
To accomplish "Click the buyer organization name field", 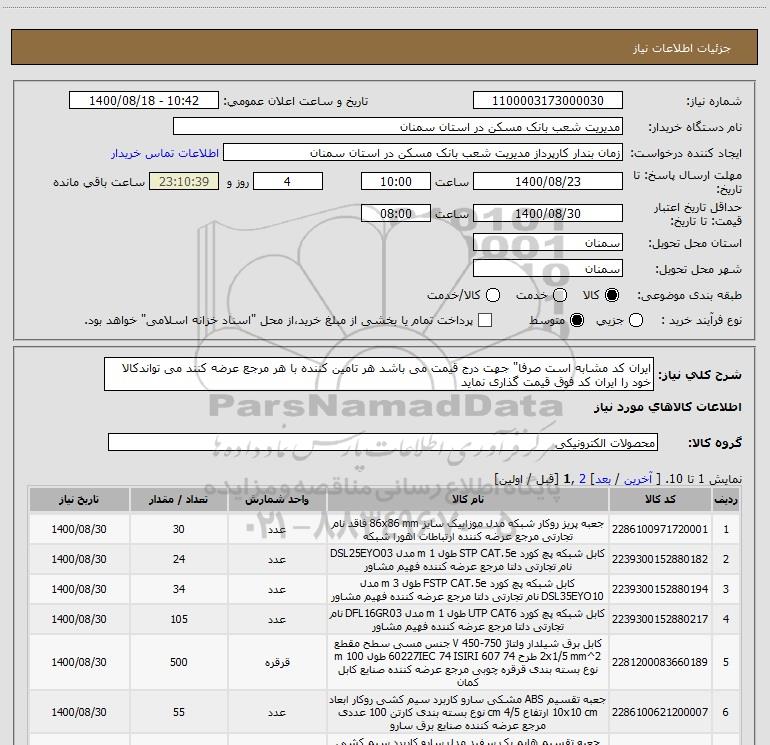I will 398,126.
